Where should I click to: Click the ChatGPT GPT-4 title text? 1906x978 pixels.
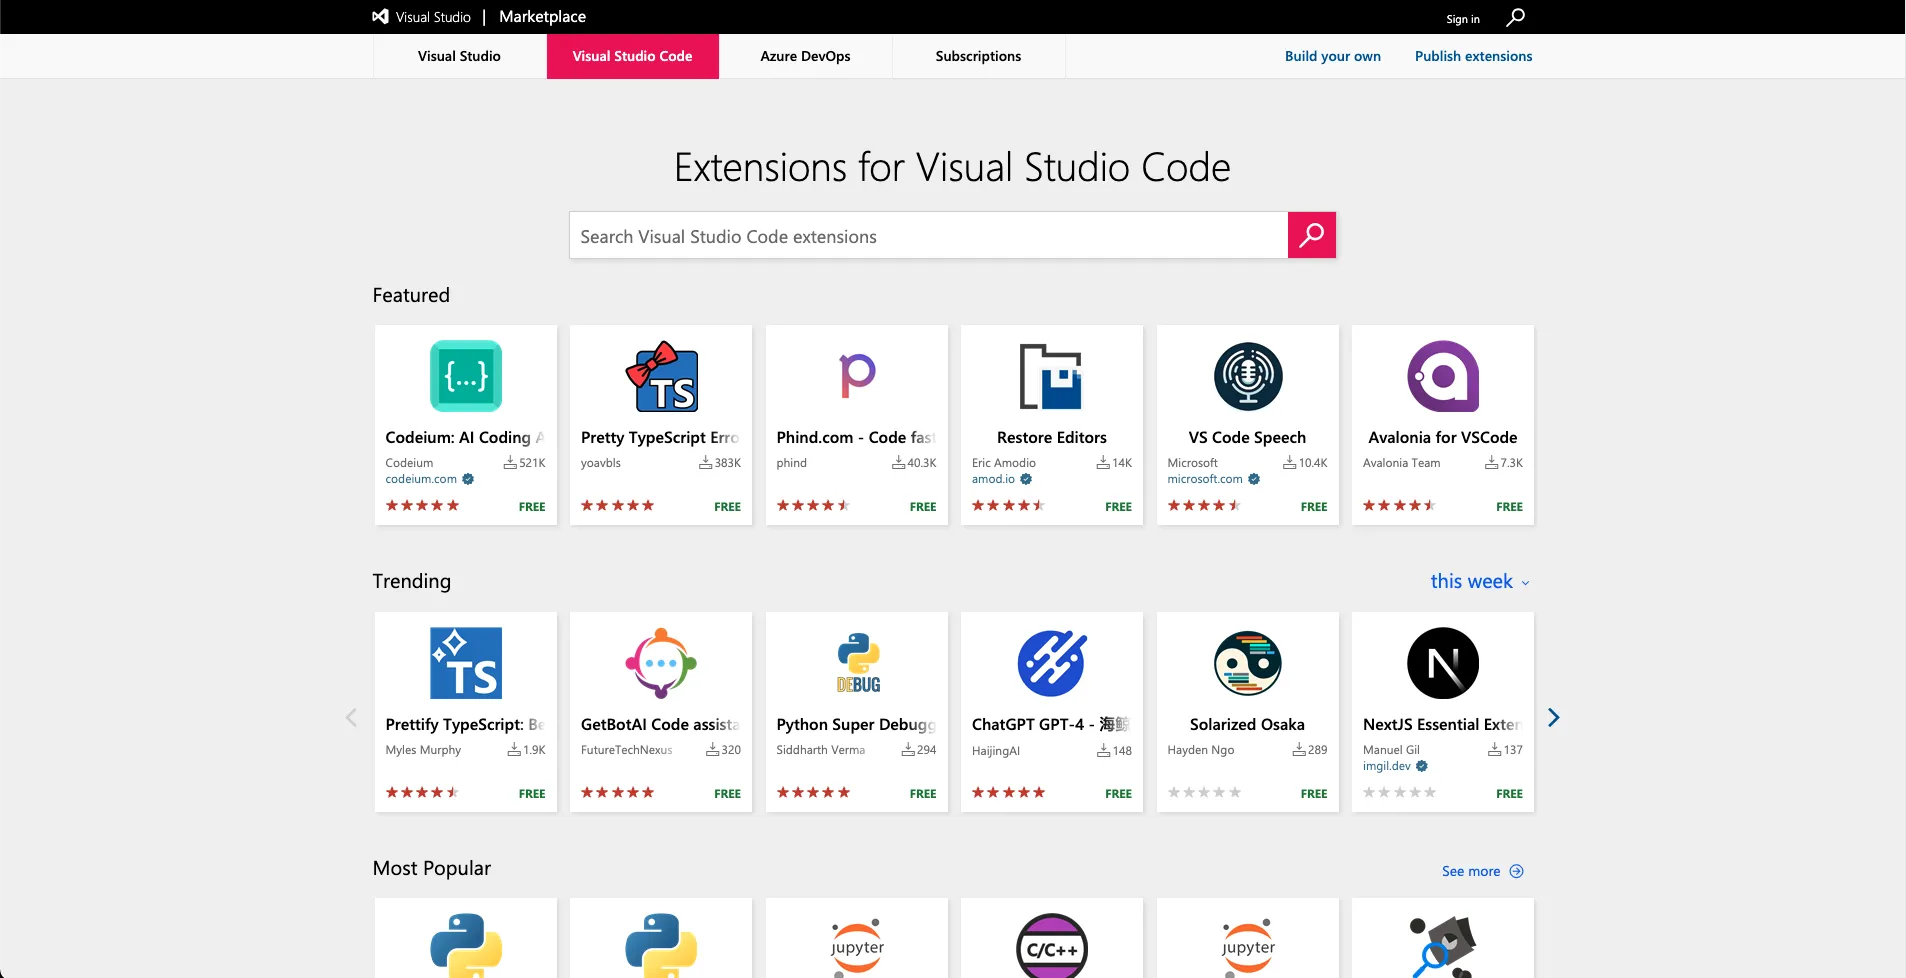click(x=1051, y=724)
